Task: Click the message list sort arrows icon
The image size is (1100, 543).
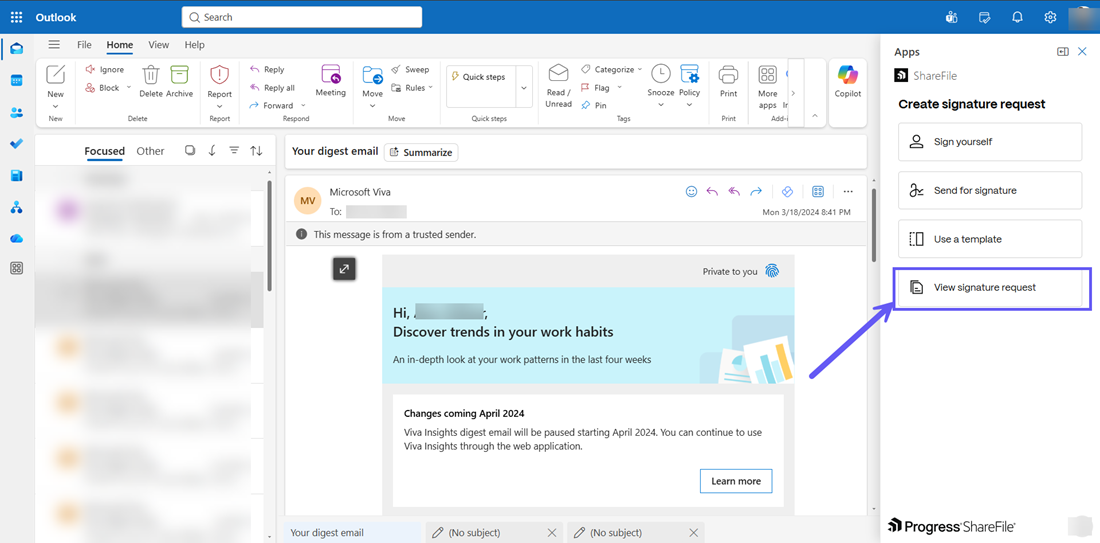Action: (x=257, y=151)
